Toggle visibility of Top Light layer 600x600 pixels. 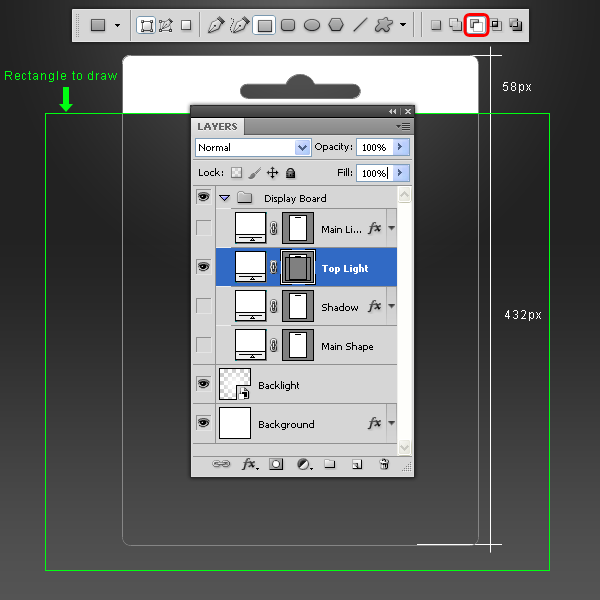tap(203, 267)
